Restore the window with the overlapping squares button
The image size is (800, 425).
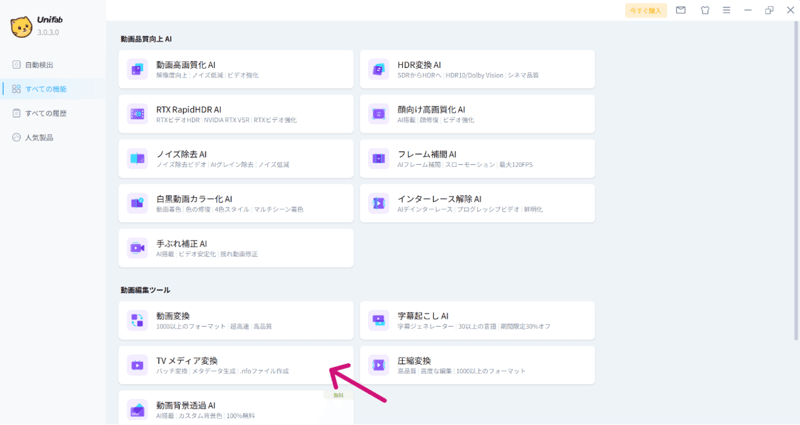pos(769,10)
